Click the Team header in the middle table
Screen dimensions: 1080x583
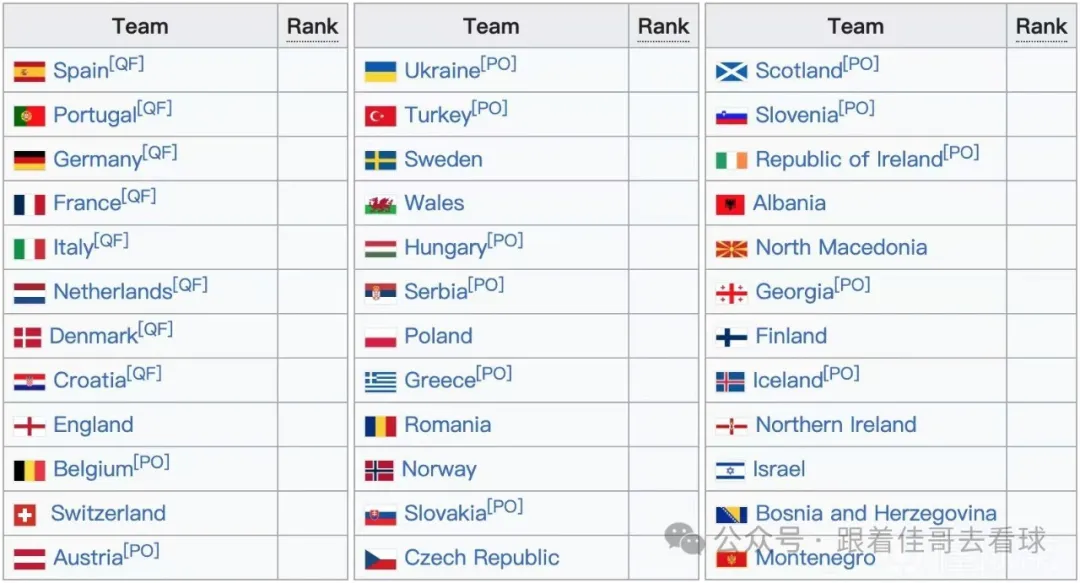click(491, 27)
